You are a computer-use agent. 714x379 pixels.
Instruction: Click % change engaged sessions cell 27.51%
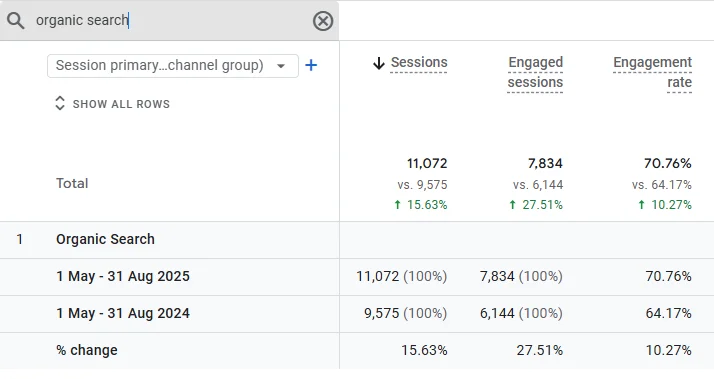(x=540, y=350)
